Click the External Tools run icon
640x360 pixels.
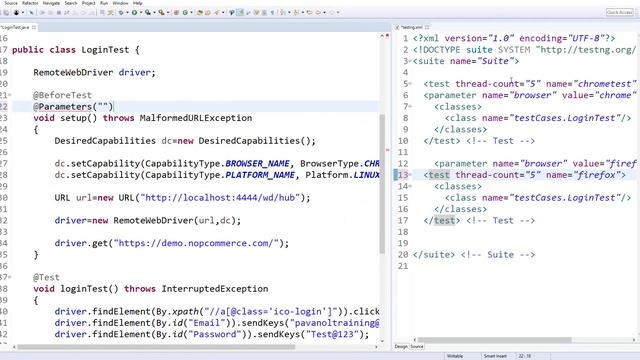click(162, 13)
